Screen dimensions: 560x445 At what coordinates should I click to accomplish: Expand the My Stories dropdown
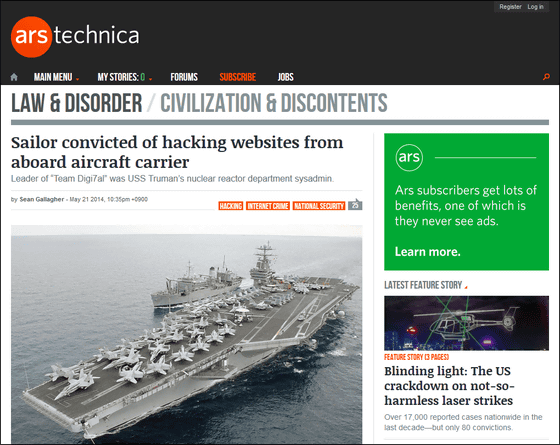tap(125, 77)
